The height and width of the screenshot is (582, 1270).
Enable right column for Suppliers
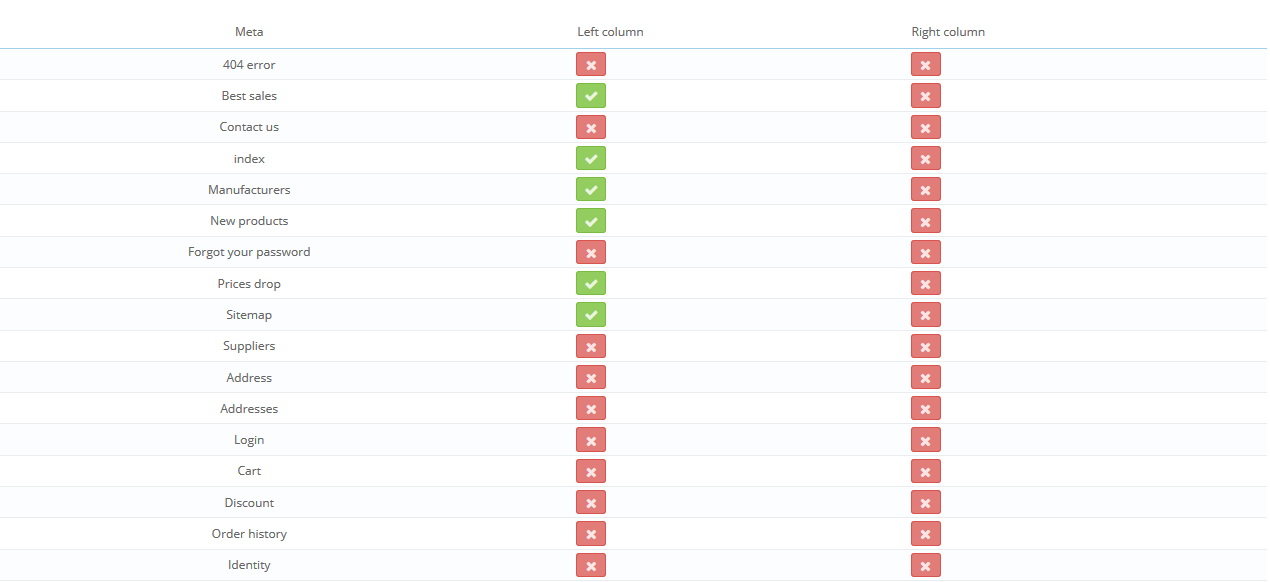(x=926, y=346)
